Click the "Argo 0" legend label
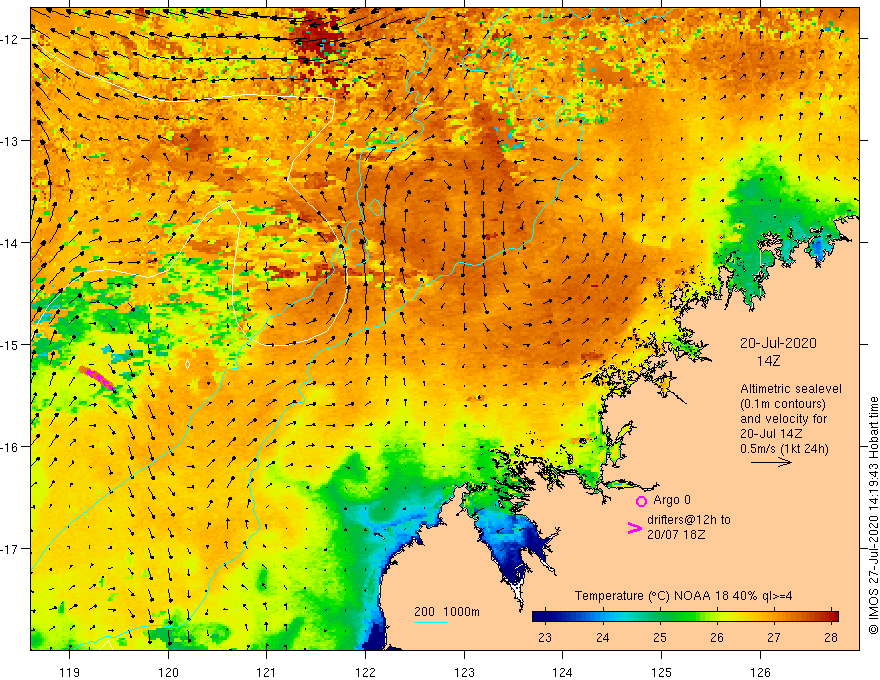 (672, 500)
